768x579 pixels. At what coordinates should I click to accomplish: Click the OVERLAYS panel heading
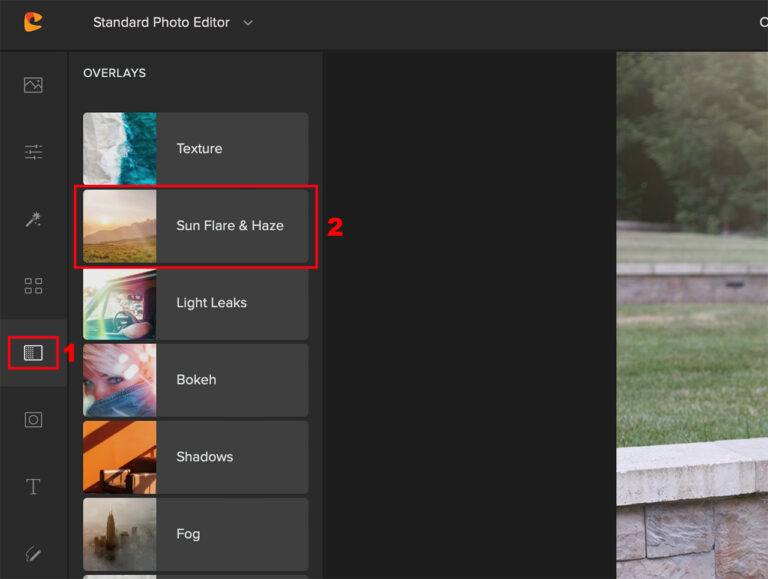[115, 73]
